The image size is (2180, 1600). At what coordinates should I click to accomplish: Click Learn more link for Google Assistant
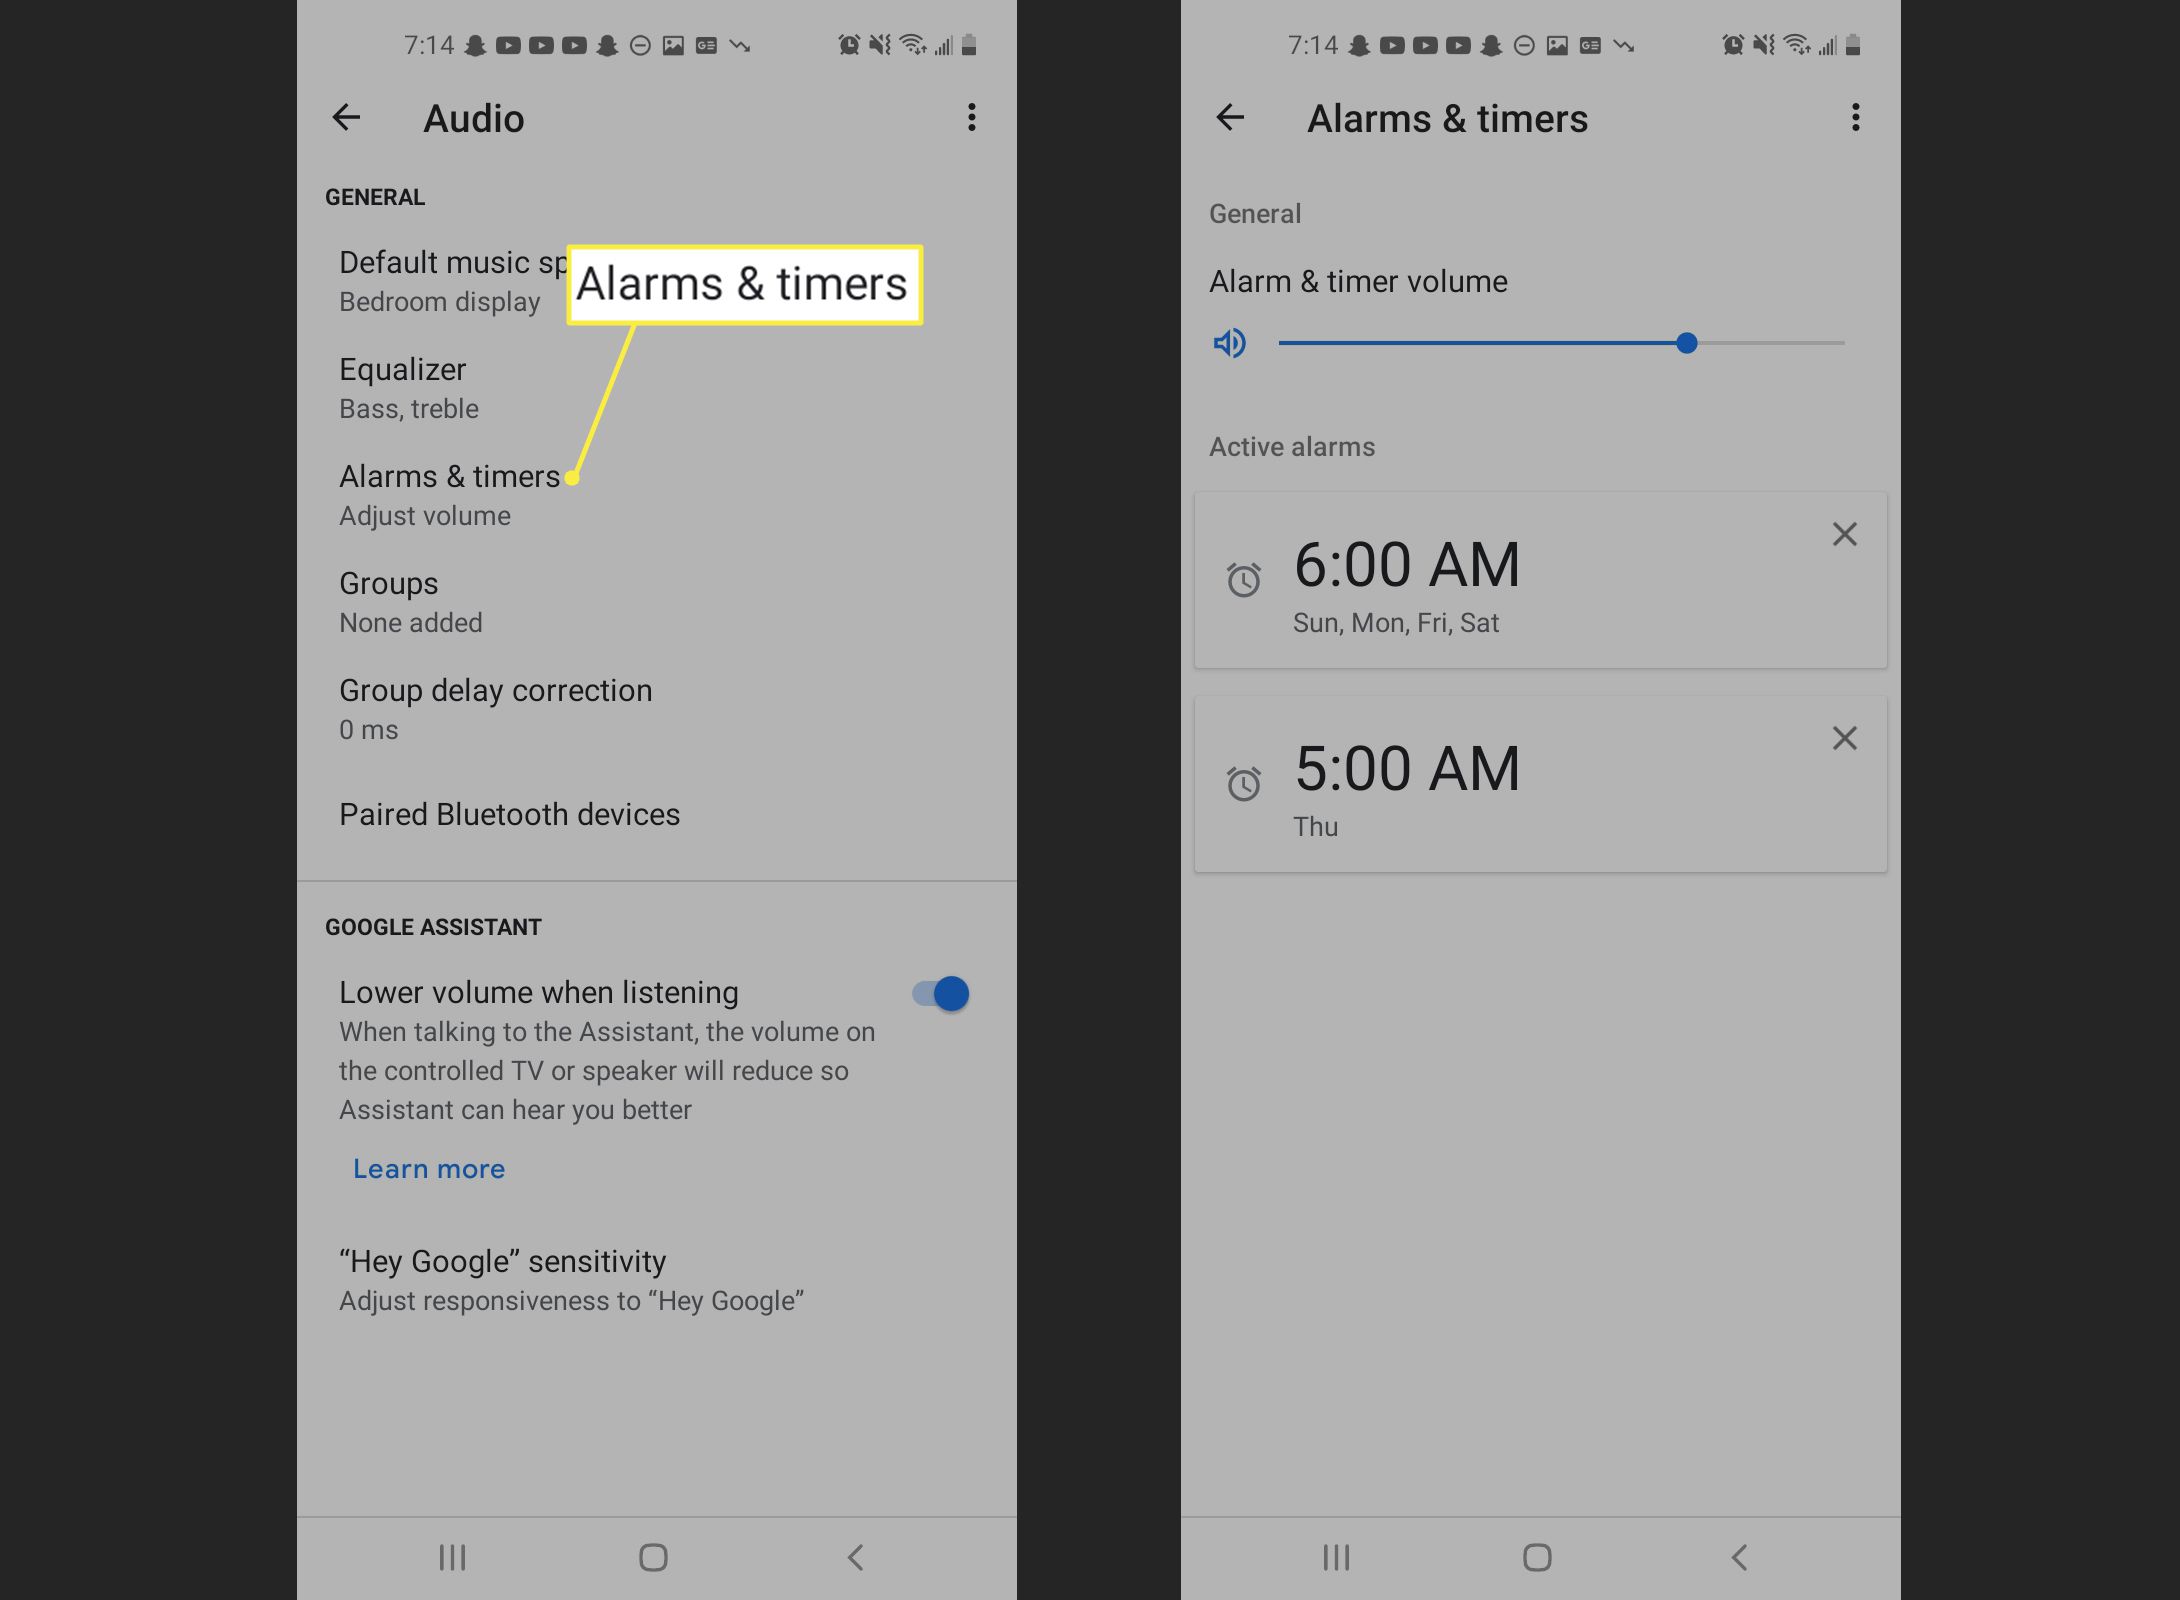point(428,1168)
